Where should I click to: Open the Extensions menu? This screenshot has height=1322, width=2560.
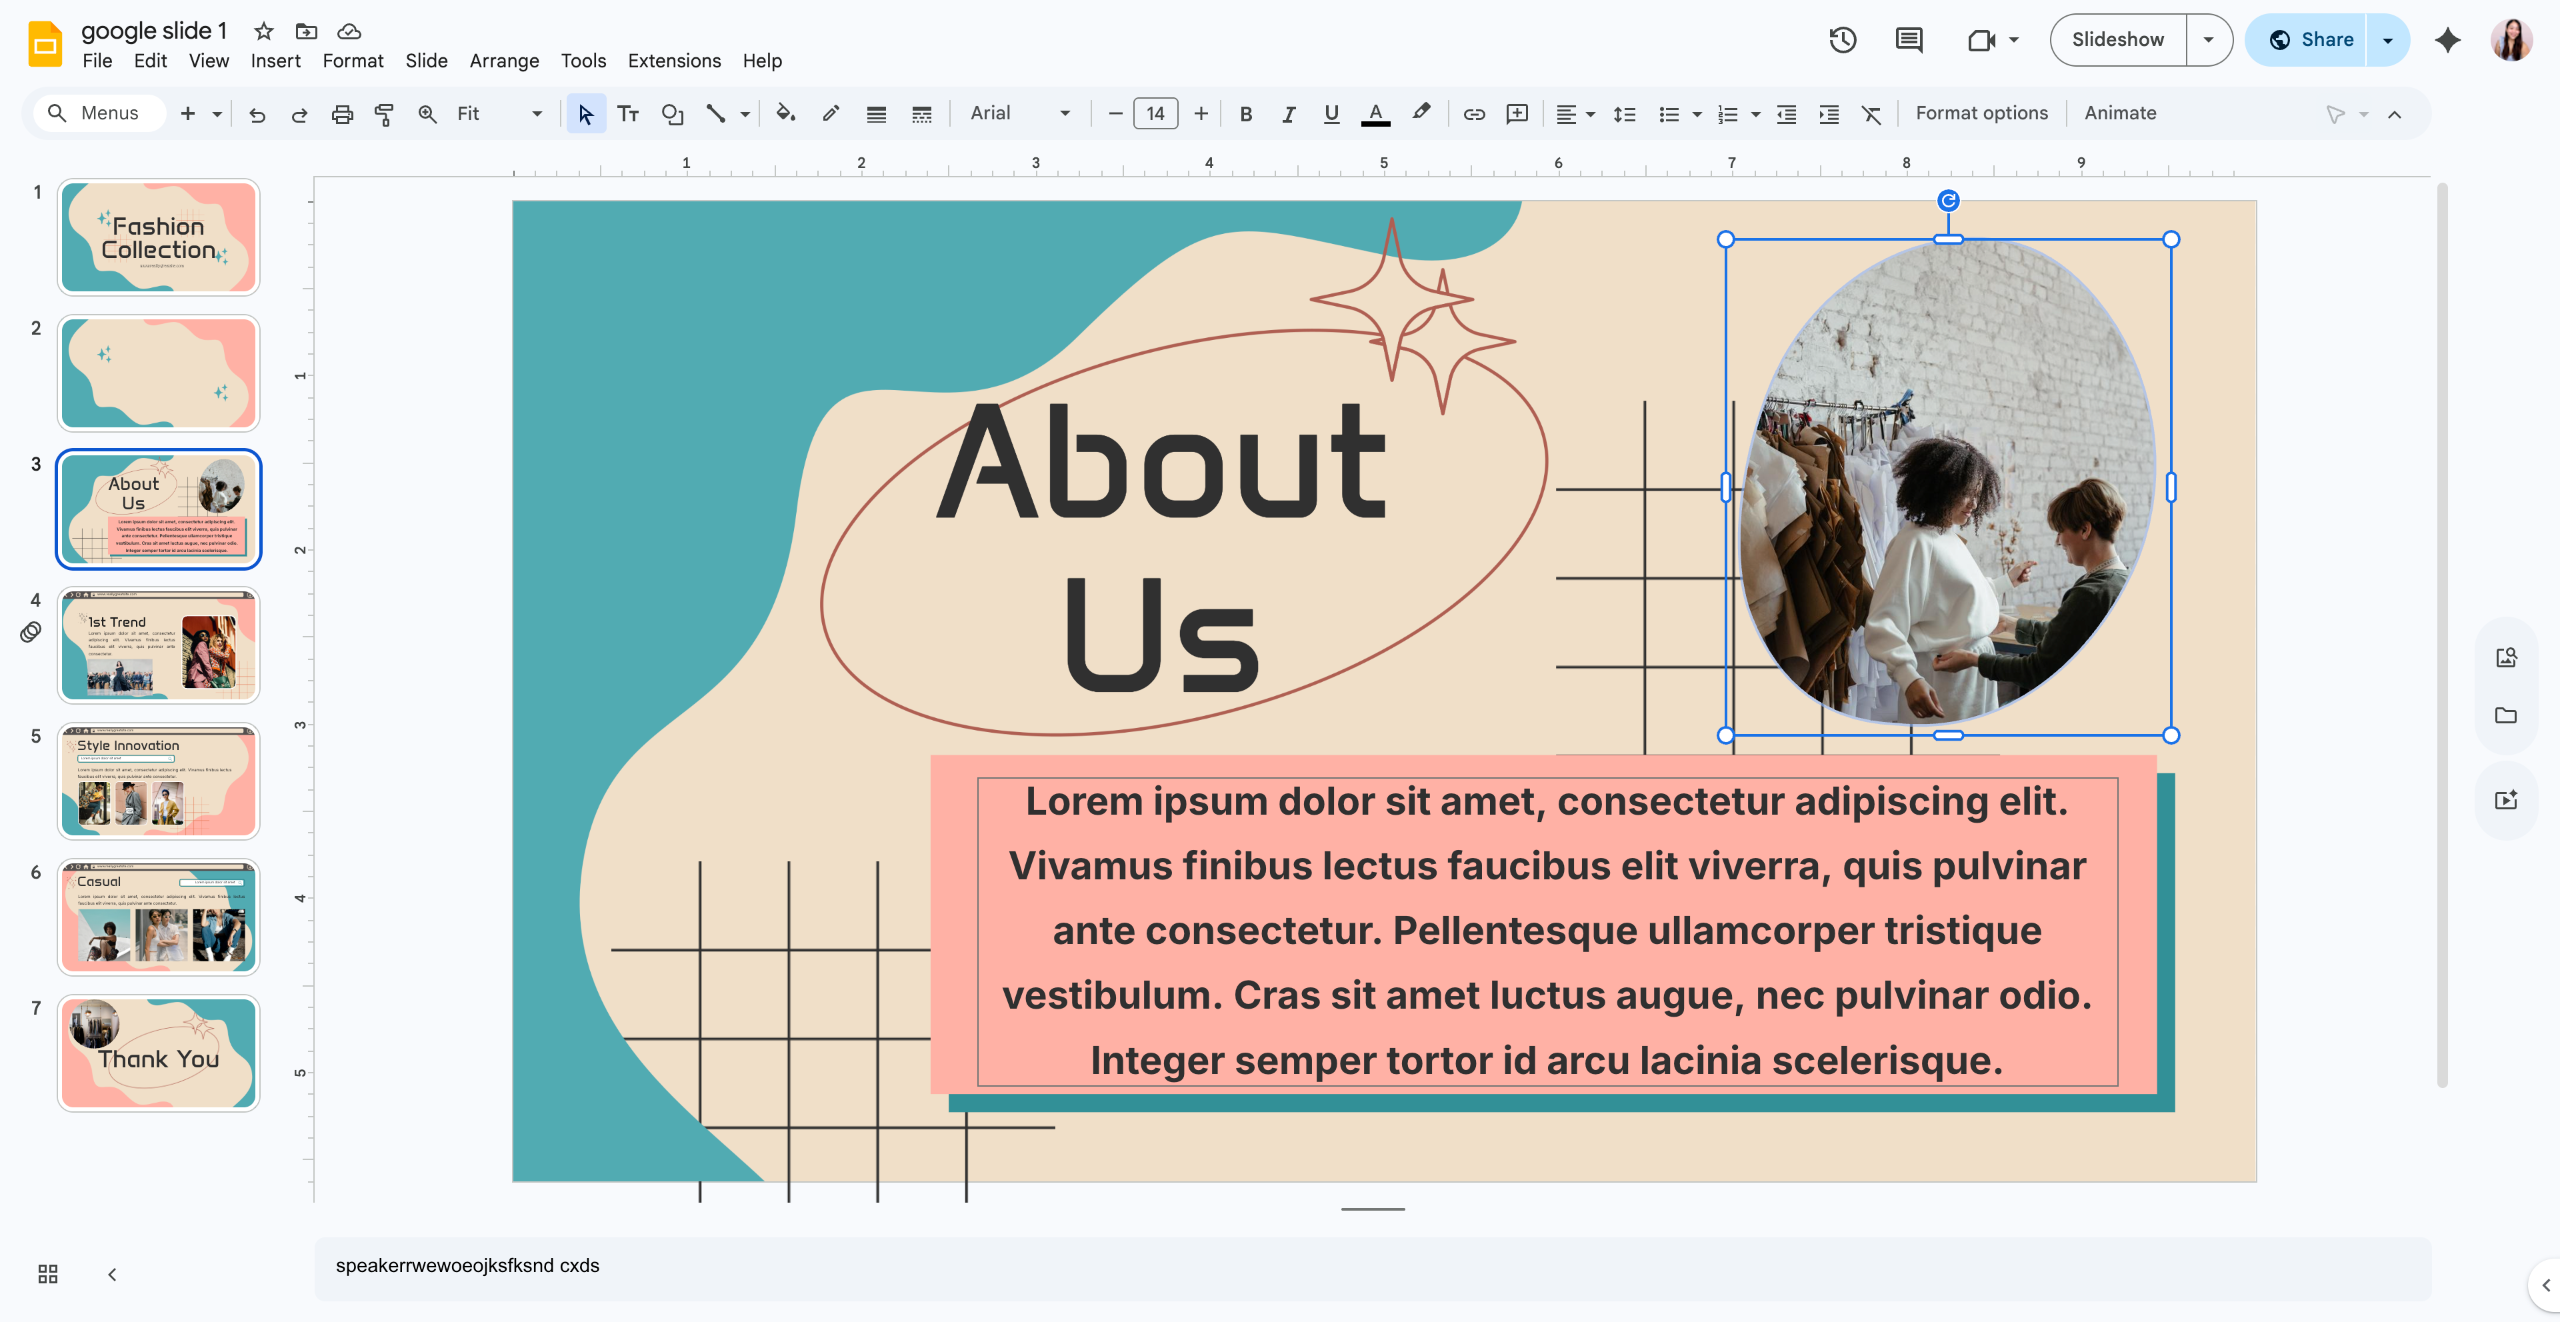coord(674,61)
